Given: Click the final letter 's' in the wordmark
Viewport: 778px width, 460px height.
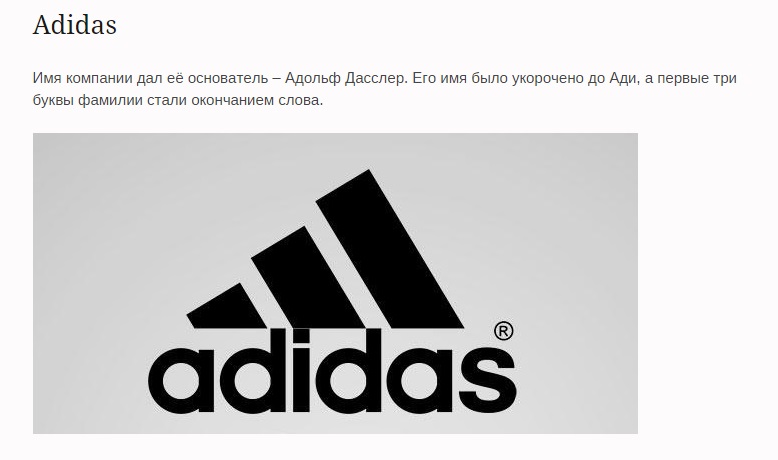Looking at the screenshot, I should 488,381.
